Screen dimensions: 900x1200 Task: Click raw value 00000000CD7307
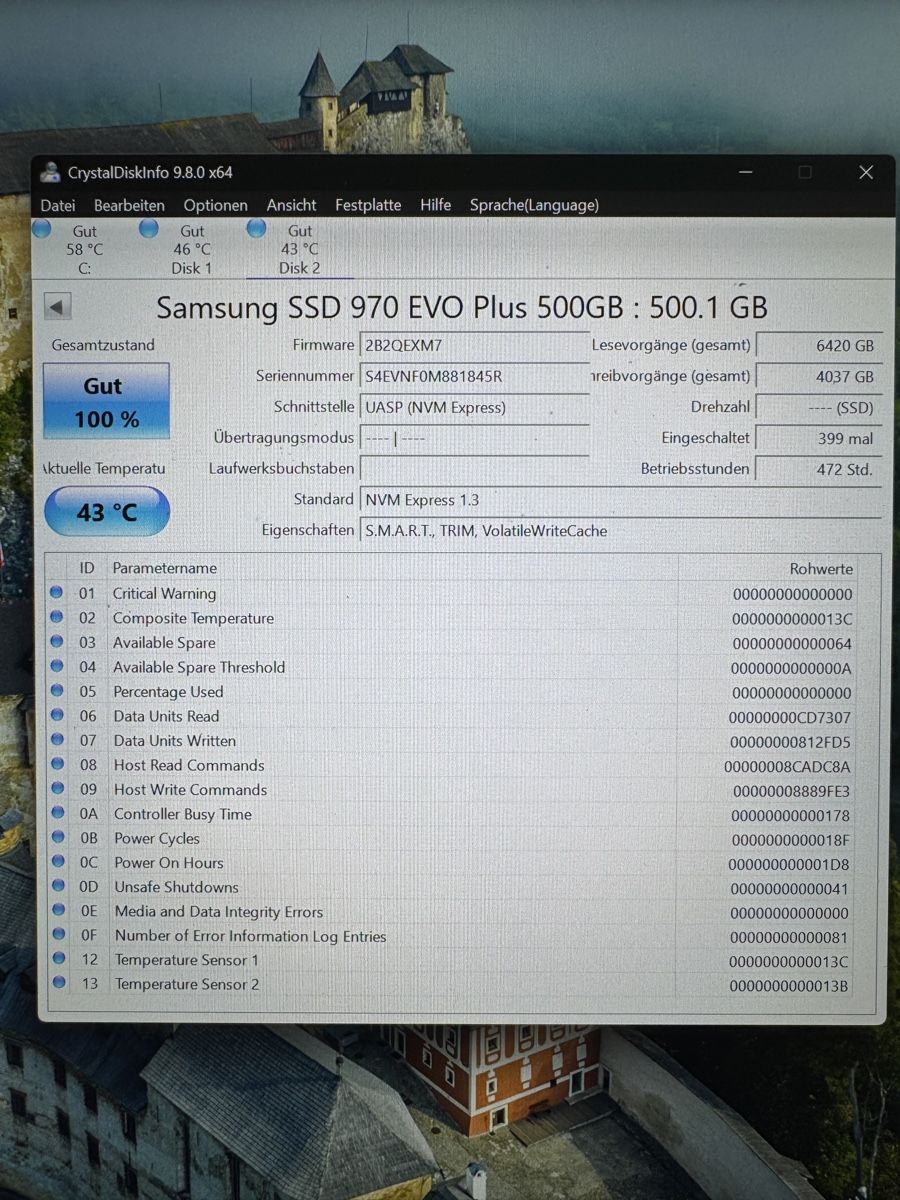(x=790, y=717)
